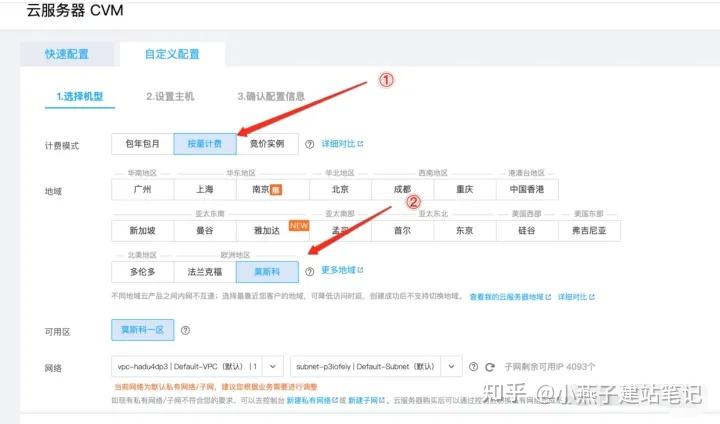
Task: Pick the 多伦多 region
Action: click(142, 272)
